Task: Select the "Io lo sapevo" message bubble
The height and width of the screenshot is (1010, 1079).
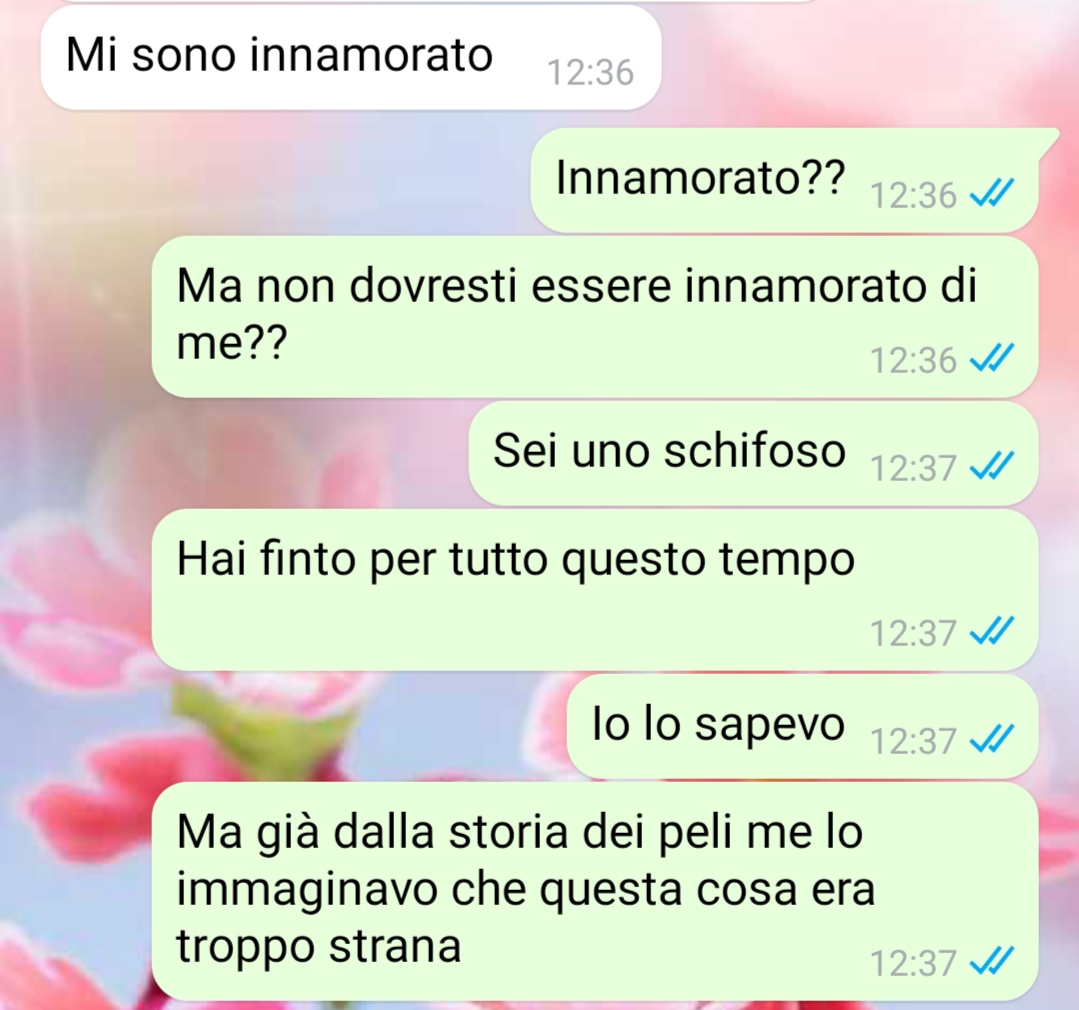Action: (802, 727)
